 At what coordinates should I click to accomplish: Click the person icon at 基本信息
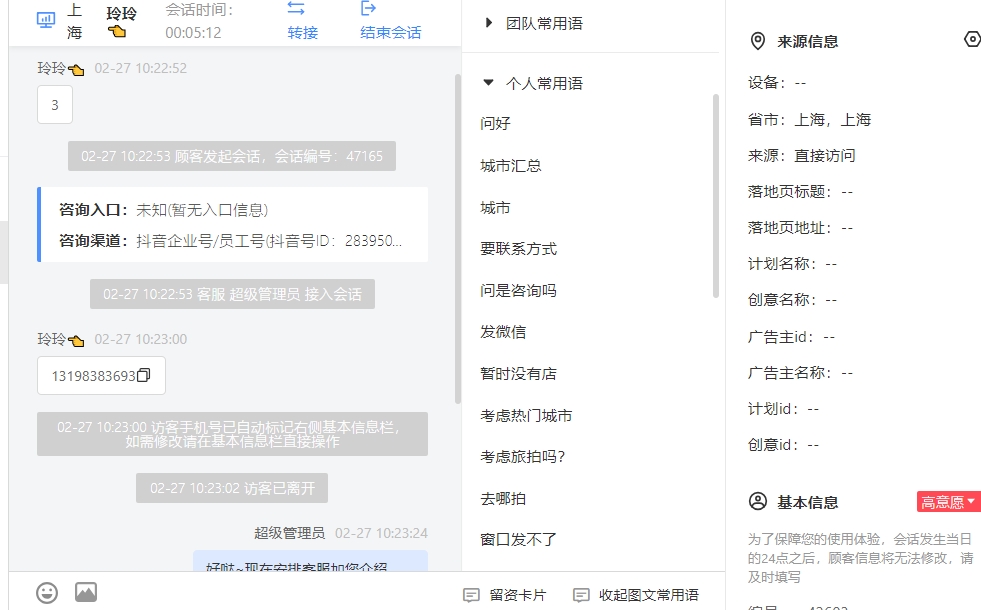point(758,502)
